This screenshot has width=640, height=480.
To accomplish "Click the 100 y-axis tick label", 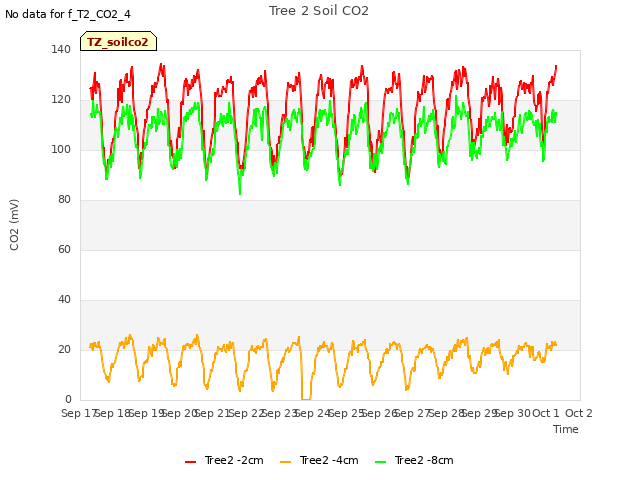I will pos(61,149).
